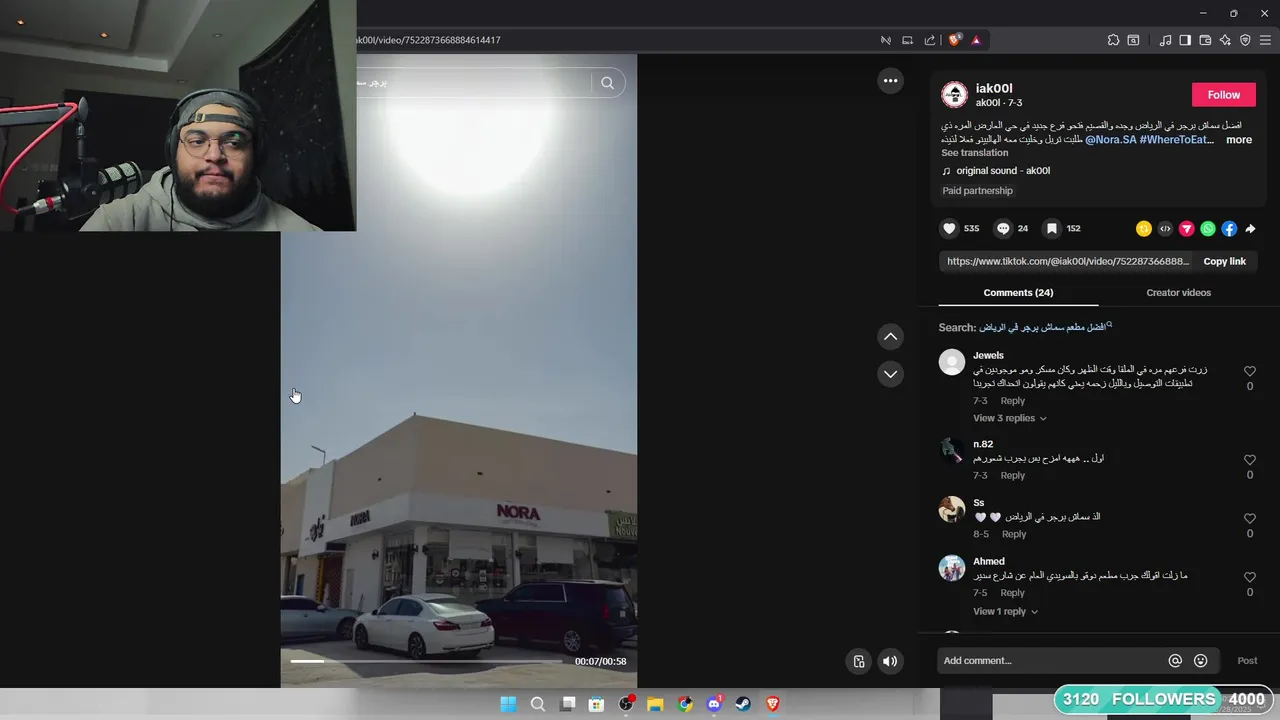Open the three-dot more options menu on the video
The image size is (1280, 720).
click(x=890, y=80)
